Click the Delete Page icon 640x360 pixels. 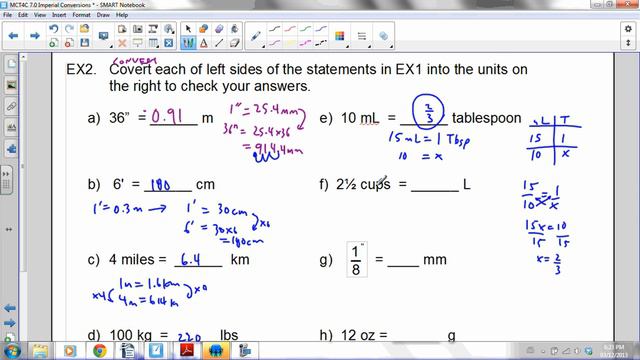tap(69, 42)
